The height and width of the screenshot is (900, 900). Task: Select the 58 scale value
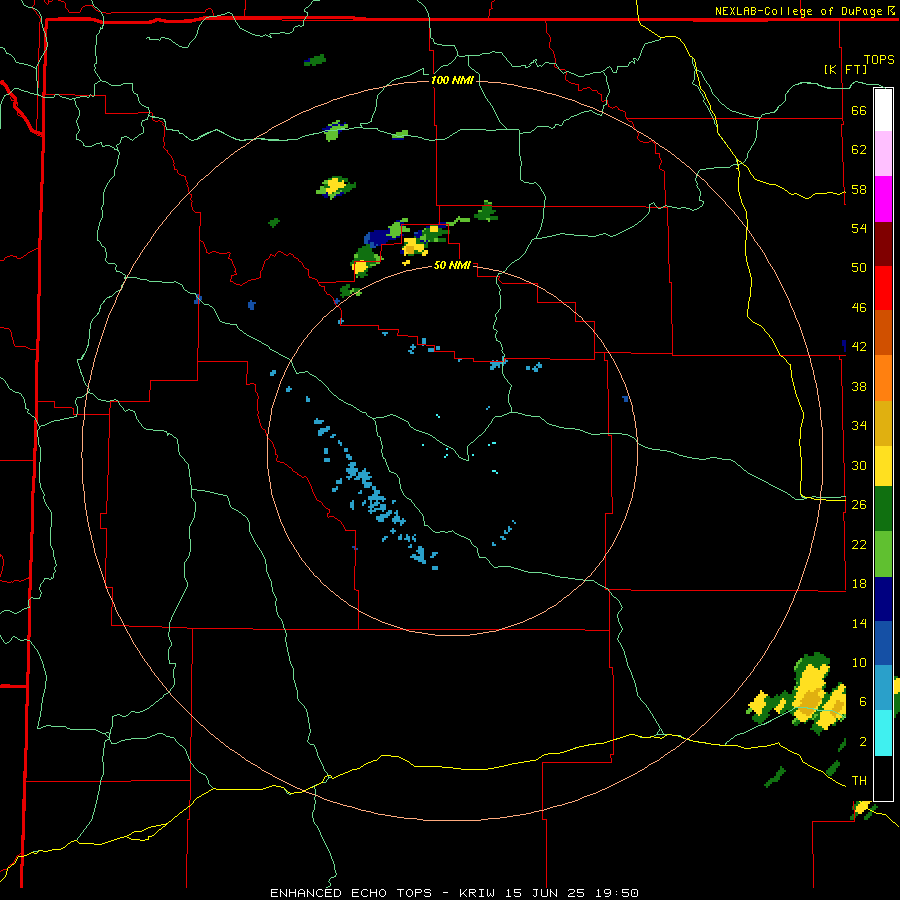pyautogui.click(x=859, y=189)
